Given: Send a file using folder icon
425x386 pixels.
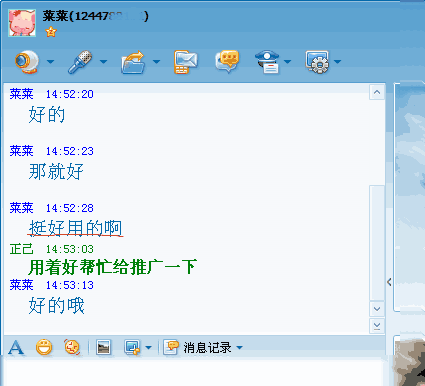Looking at the screenshot, I should 133,62.
